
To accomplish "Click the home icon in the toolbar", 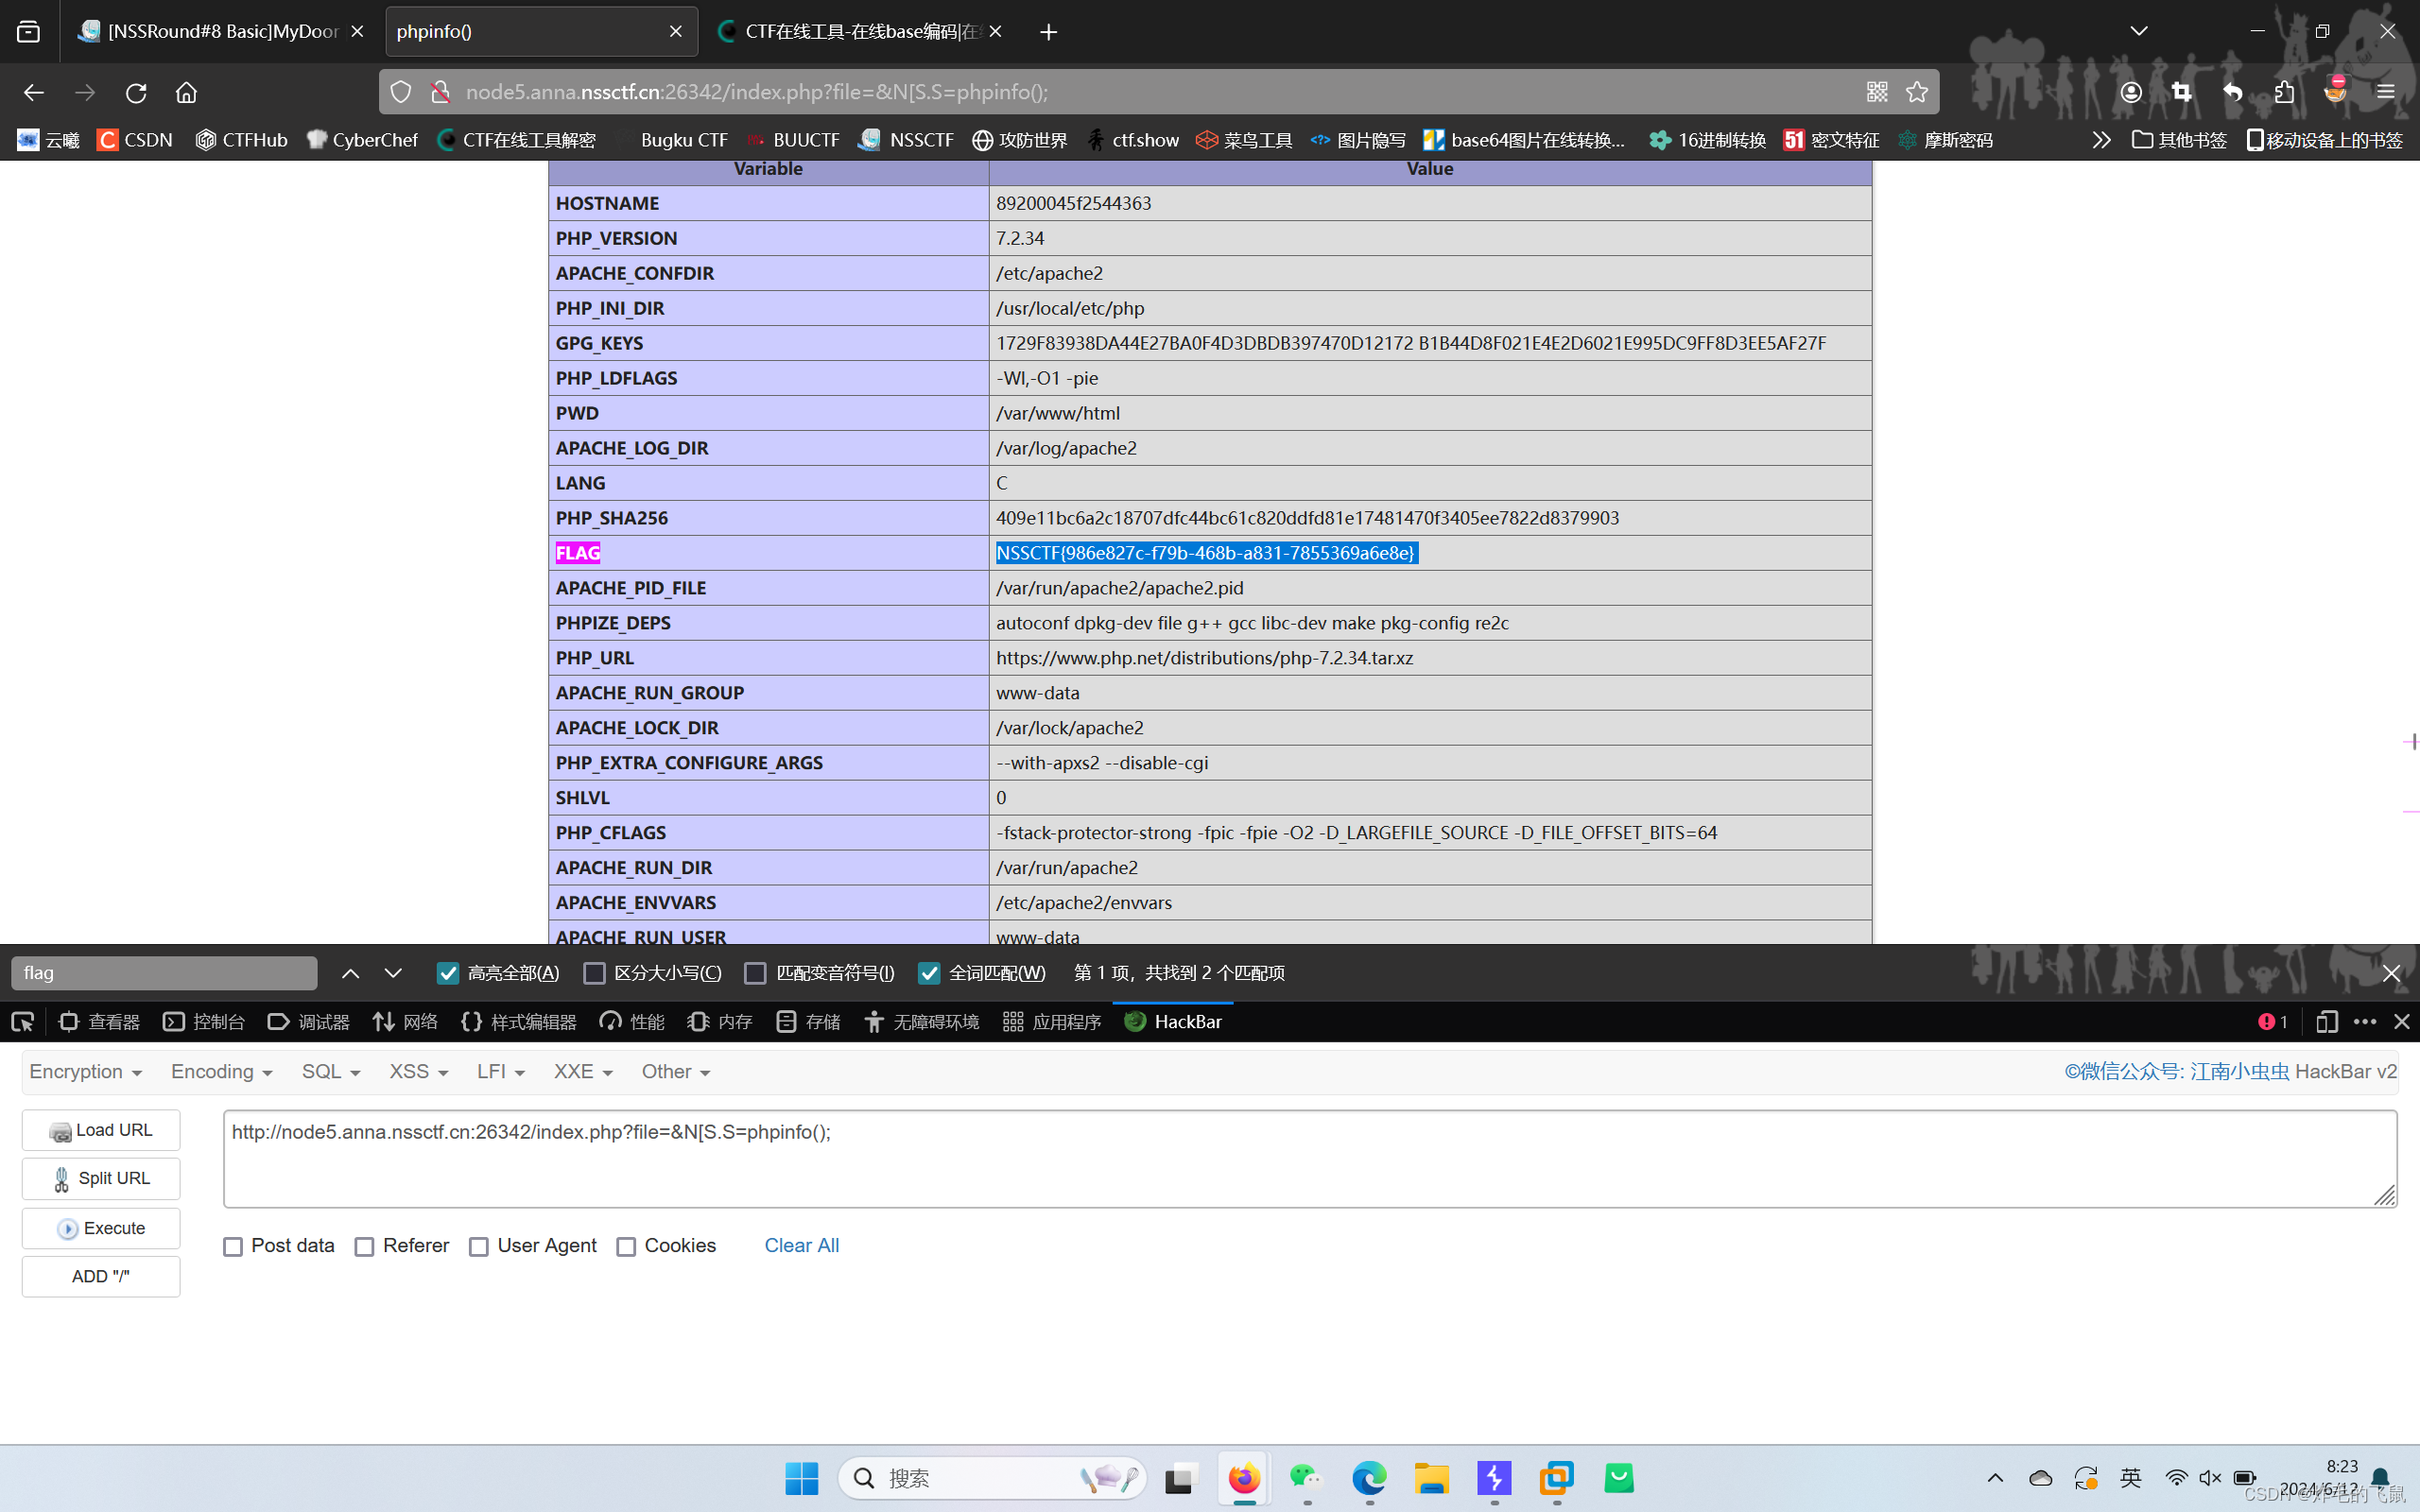I will [186, 92].
